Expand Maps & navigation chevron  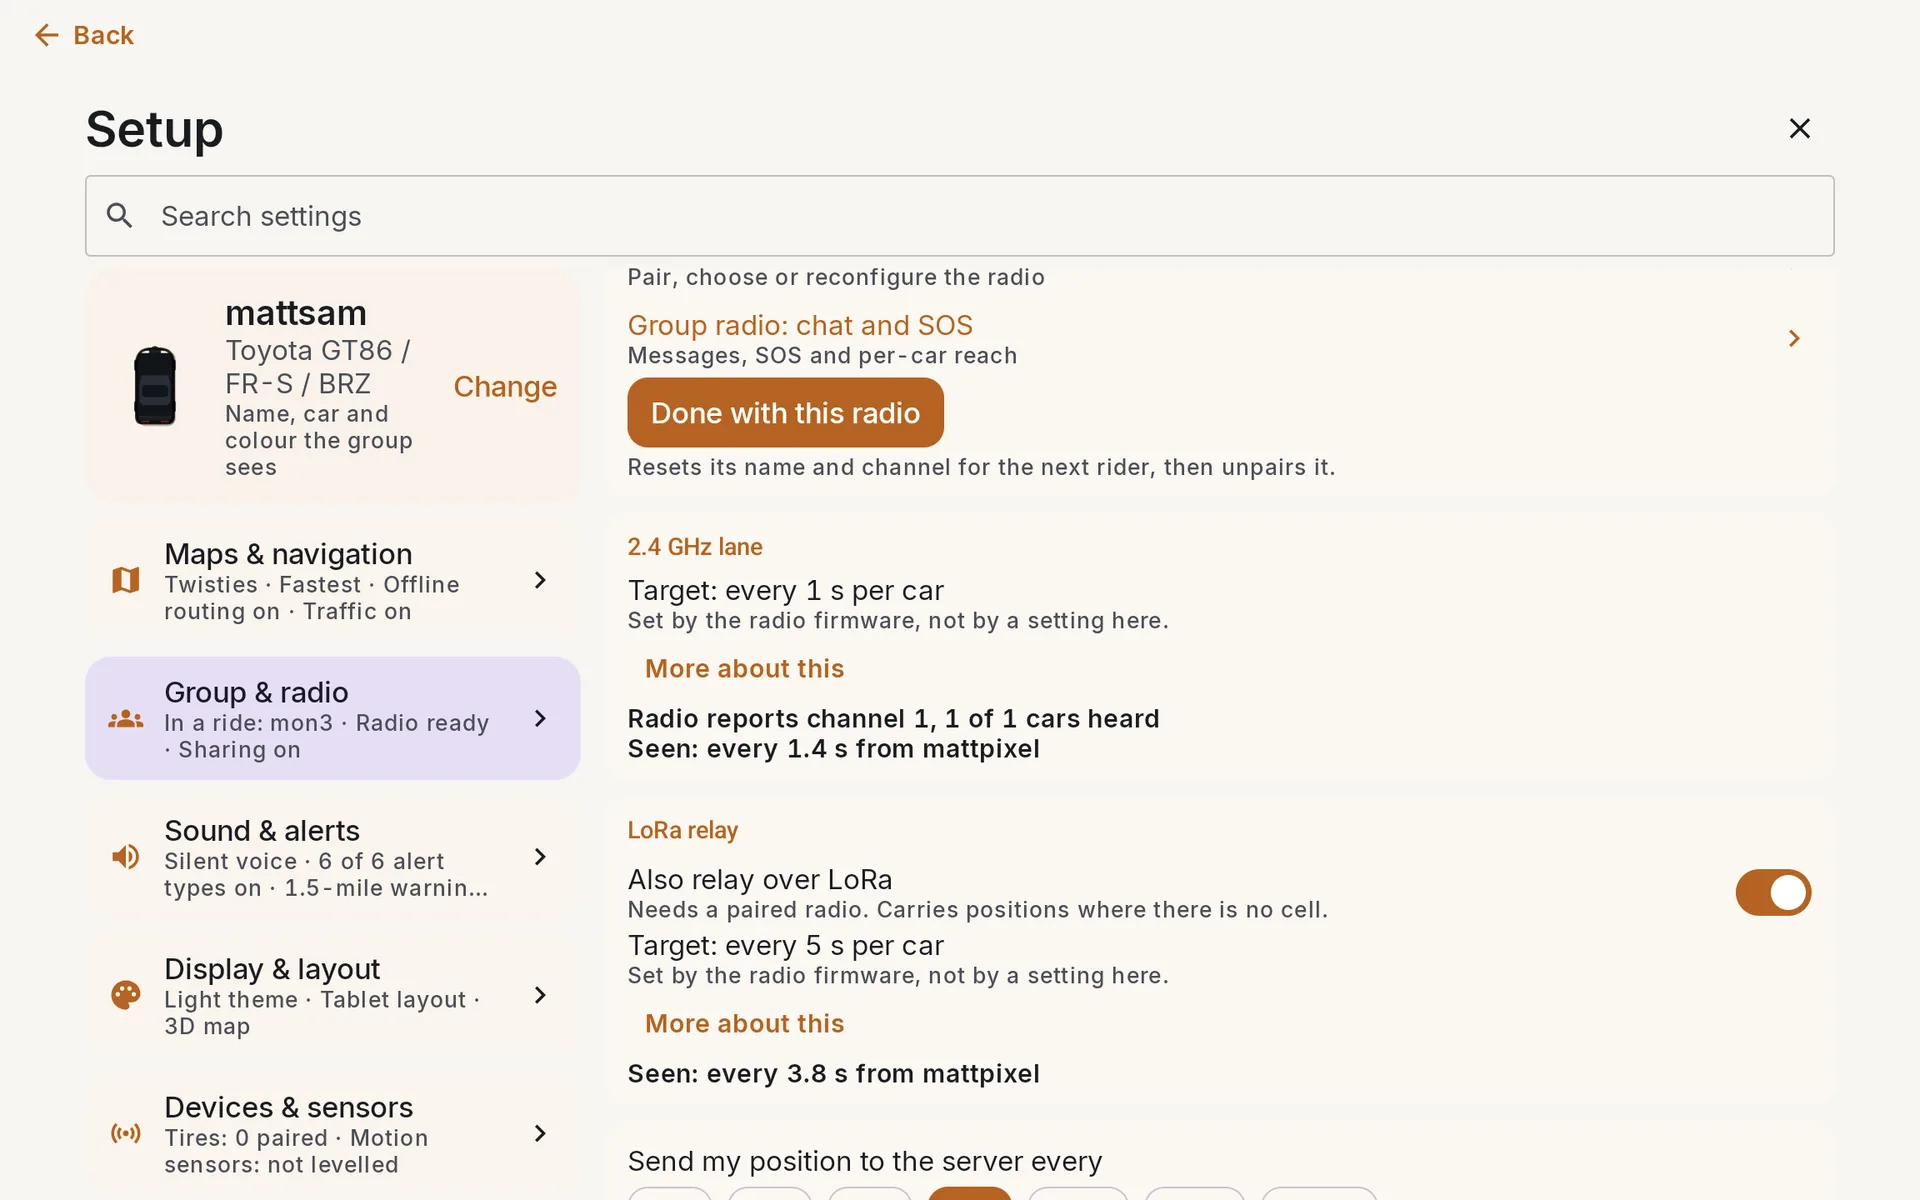click(x=540, y=580)
